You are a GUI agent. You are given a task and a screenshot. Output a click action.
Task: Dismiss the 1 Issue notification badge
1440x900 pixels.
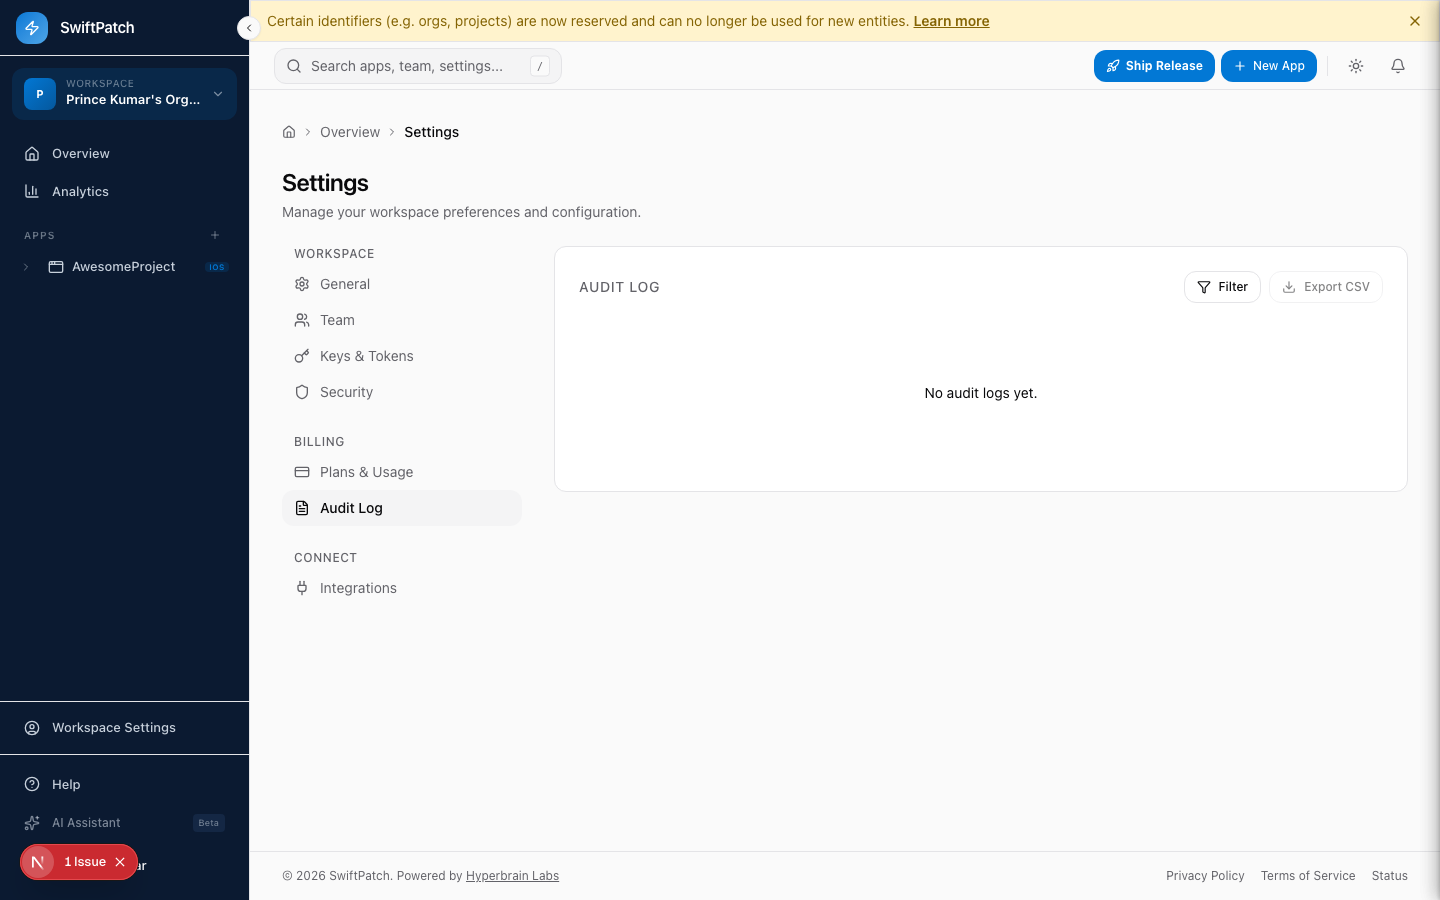coord(120,862)
